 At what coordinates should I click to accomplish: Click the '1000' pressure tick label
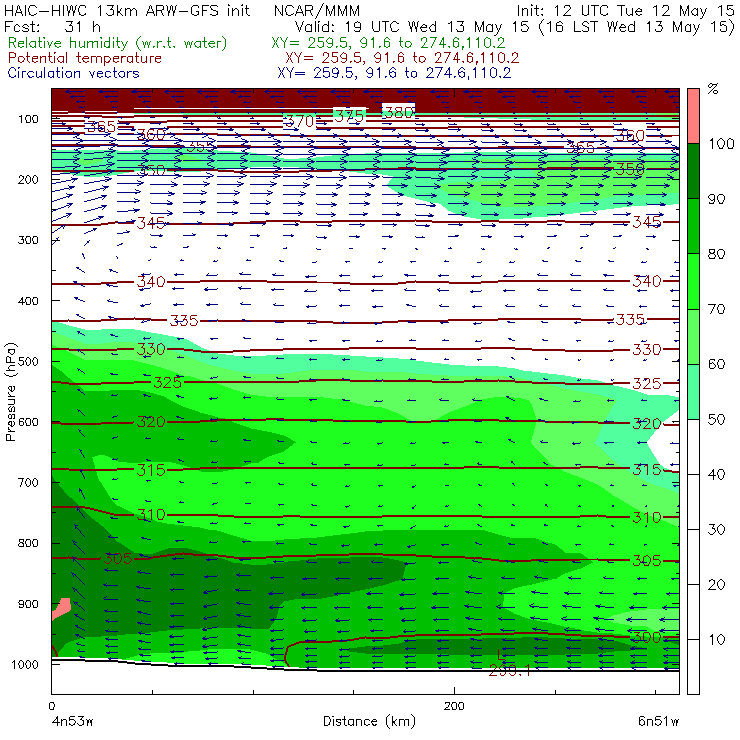pyautogui.click(x=25, y=664)
